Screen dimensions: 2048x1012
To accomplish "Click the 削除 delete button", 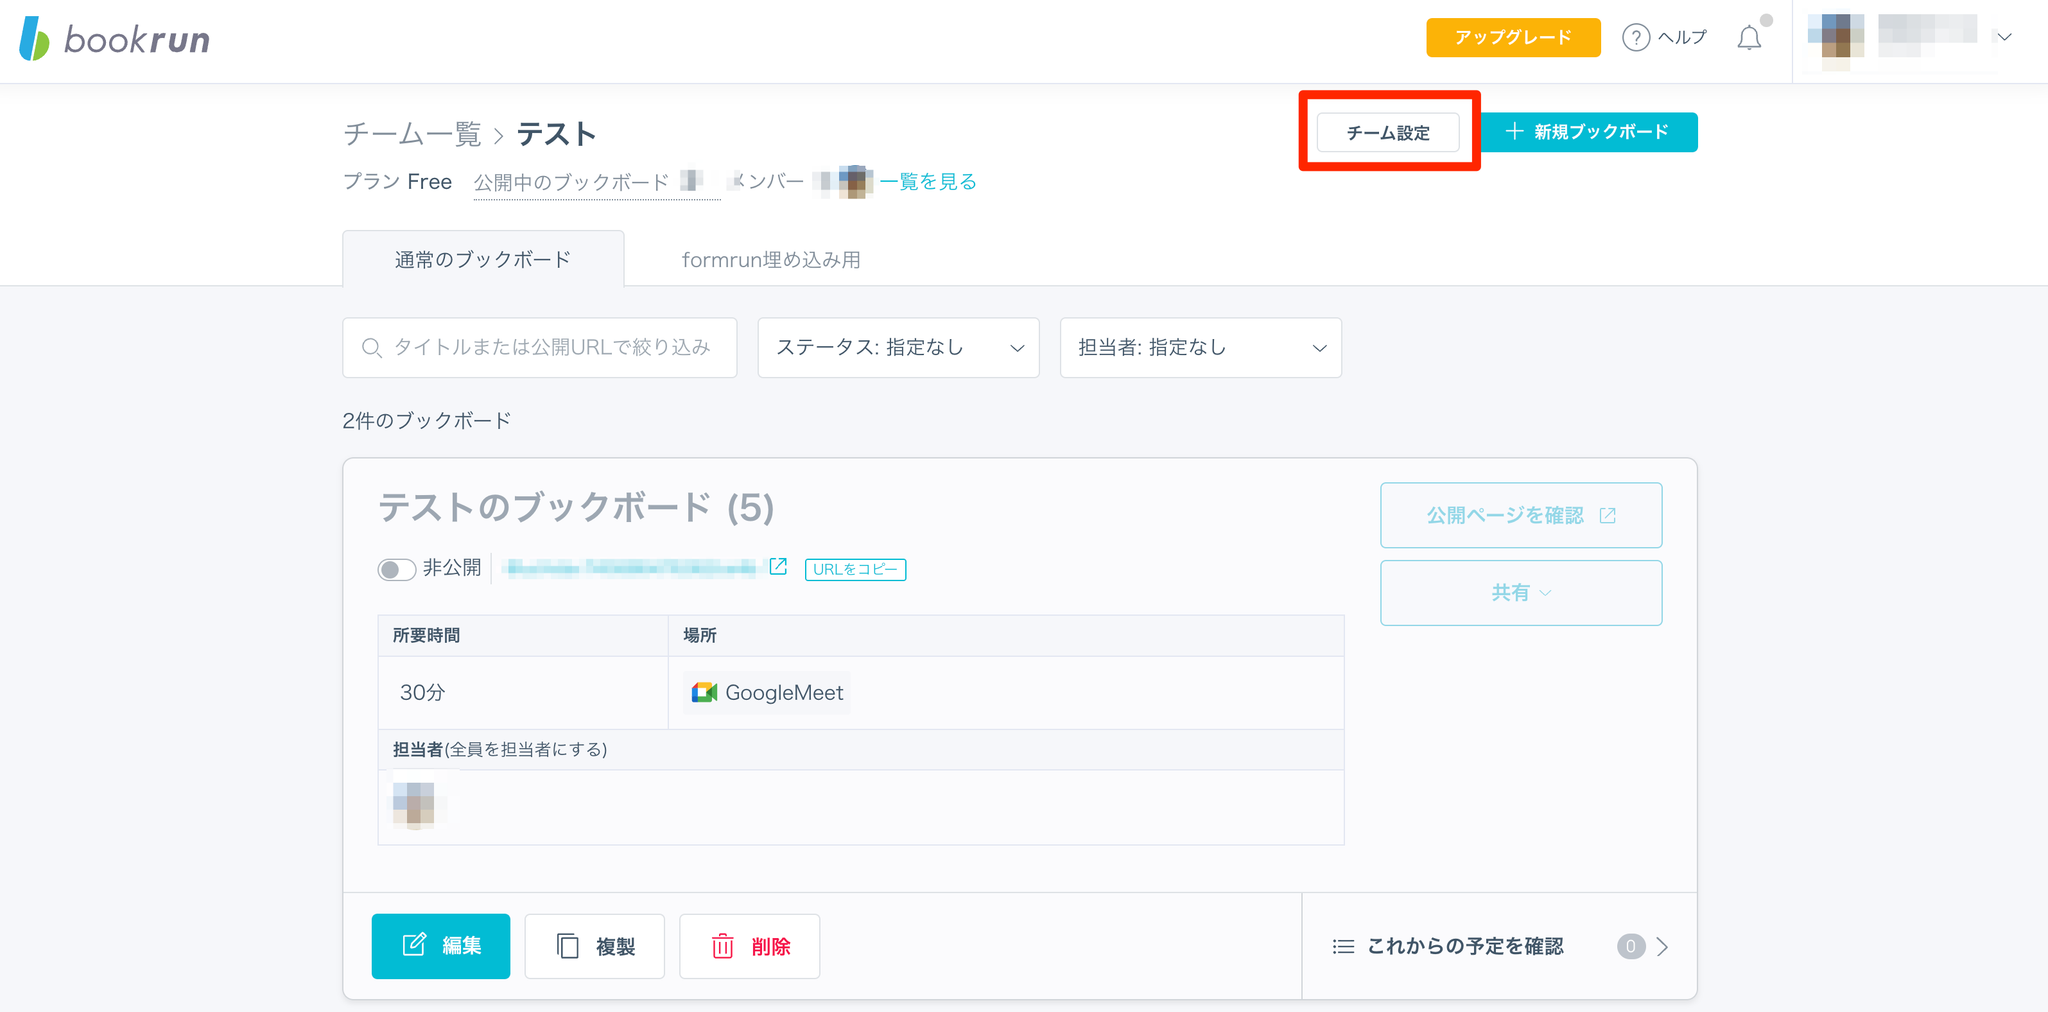I will point(750,946).
